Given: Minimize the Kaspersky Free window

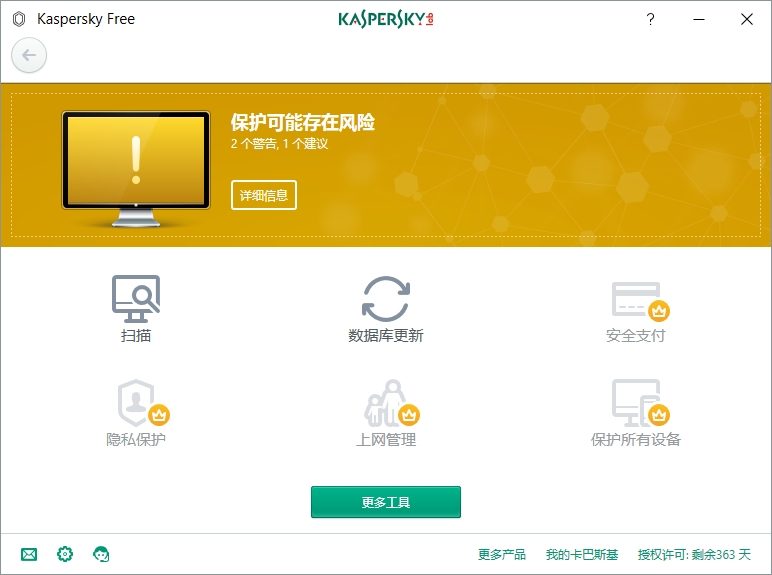Looking at the screenshot, I should (x=699, y=19).
